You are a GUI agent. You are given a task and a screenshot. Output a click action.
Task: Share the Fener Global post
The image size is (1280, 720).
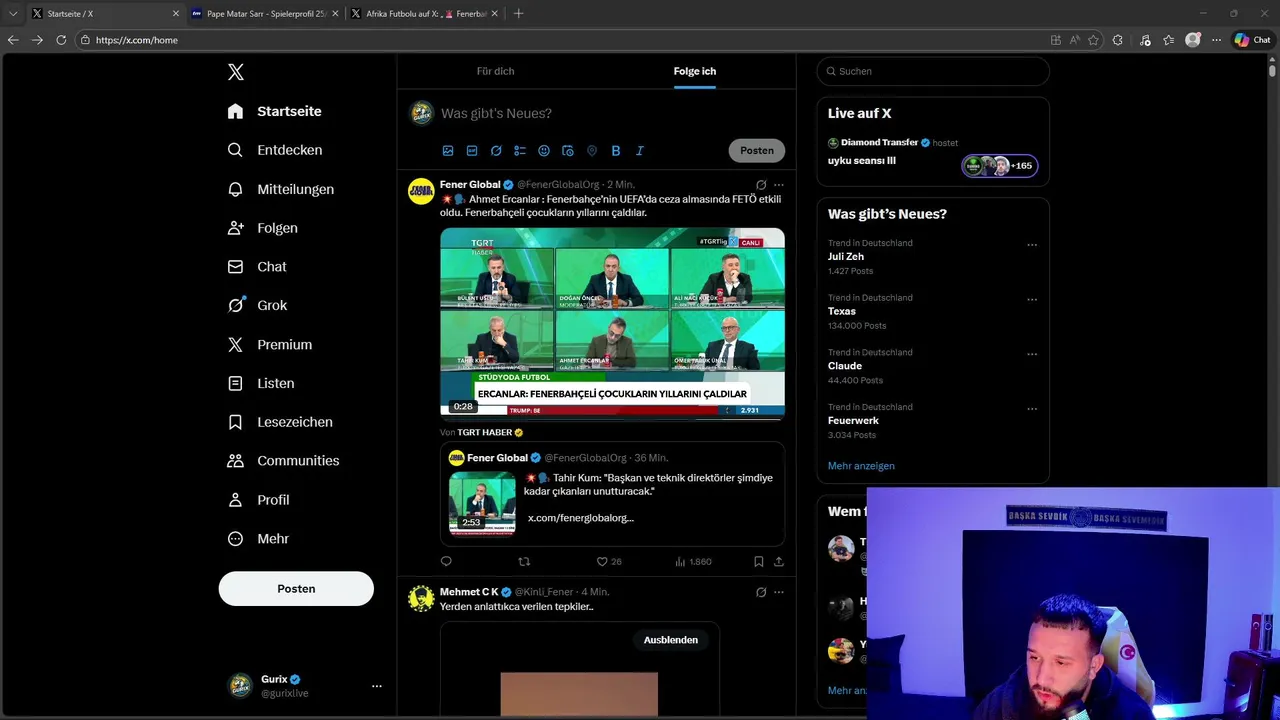point(779,562)
